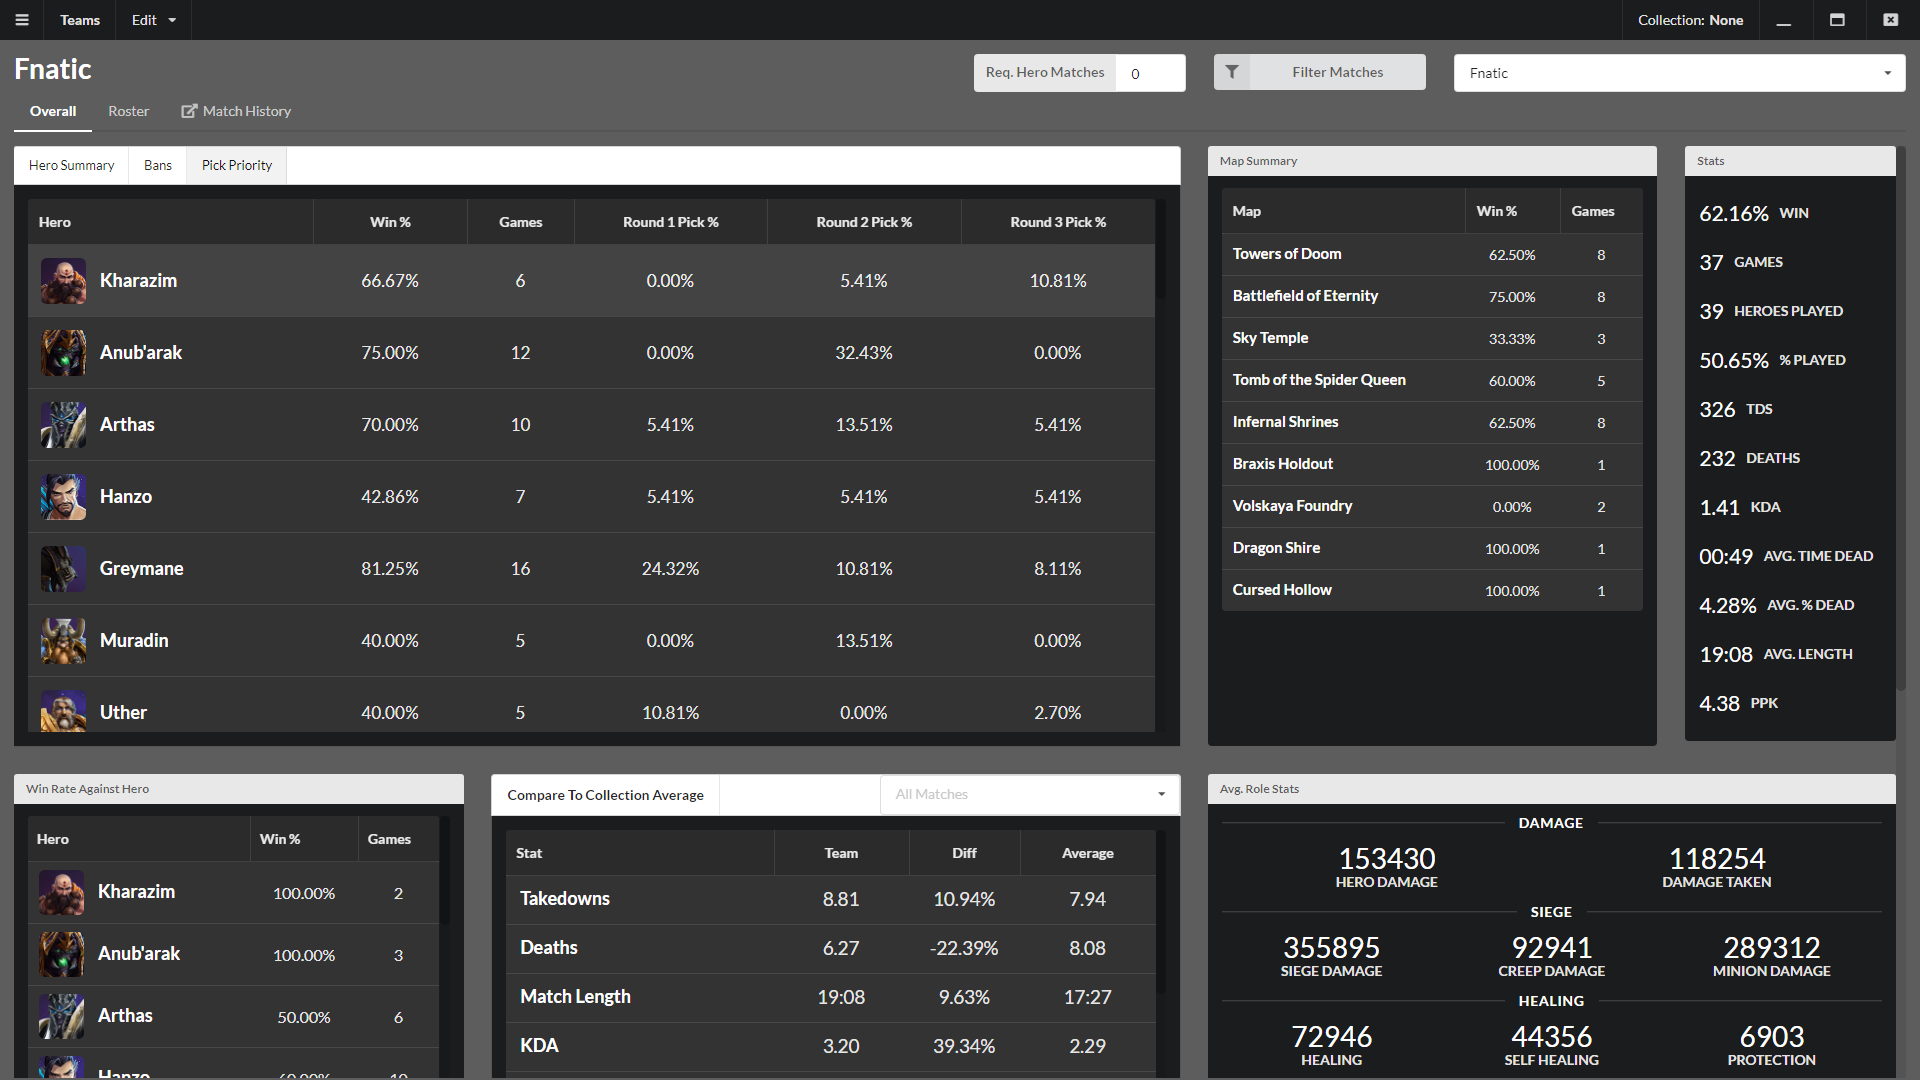Viewport: 1920px width, 1080px height.
Task: Click the Roster button in navigation tabs
Action: pyautogui.click(x=128, y=111)
